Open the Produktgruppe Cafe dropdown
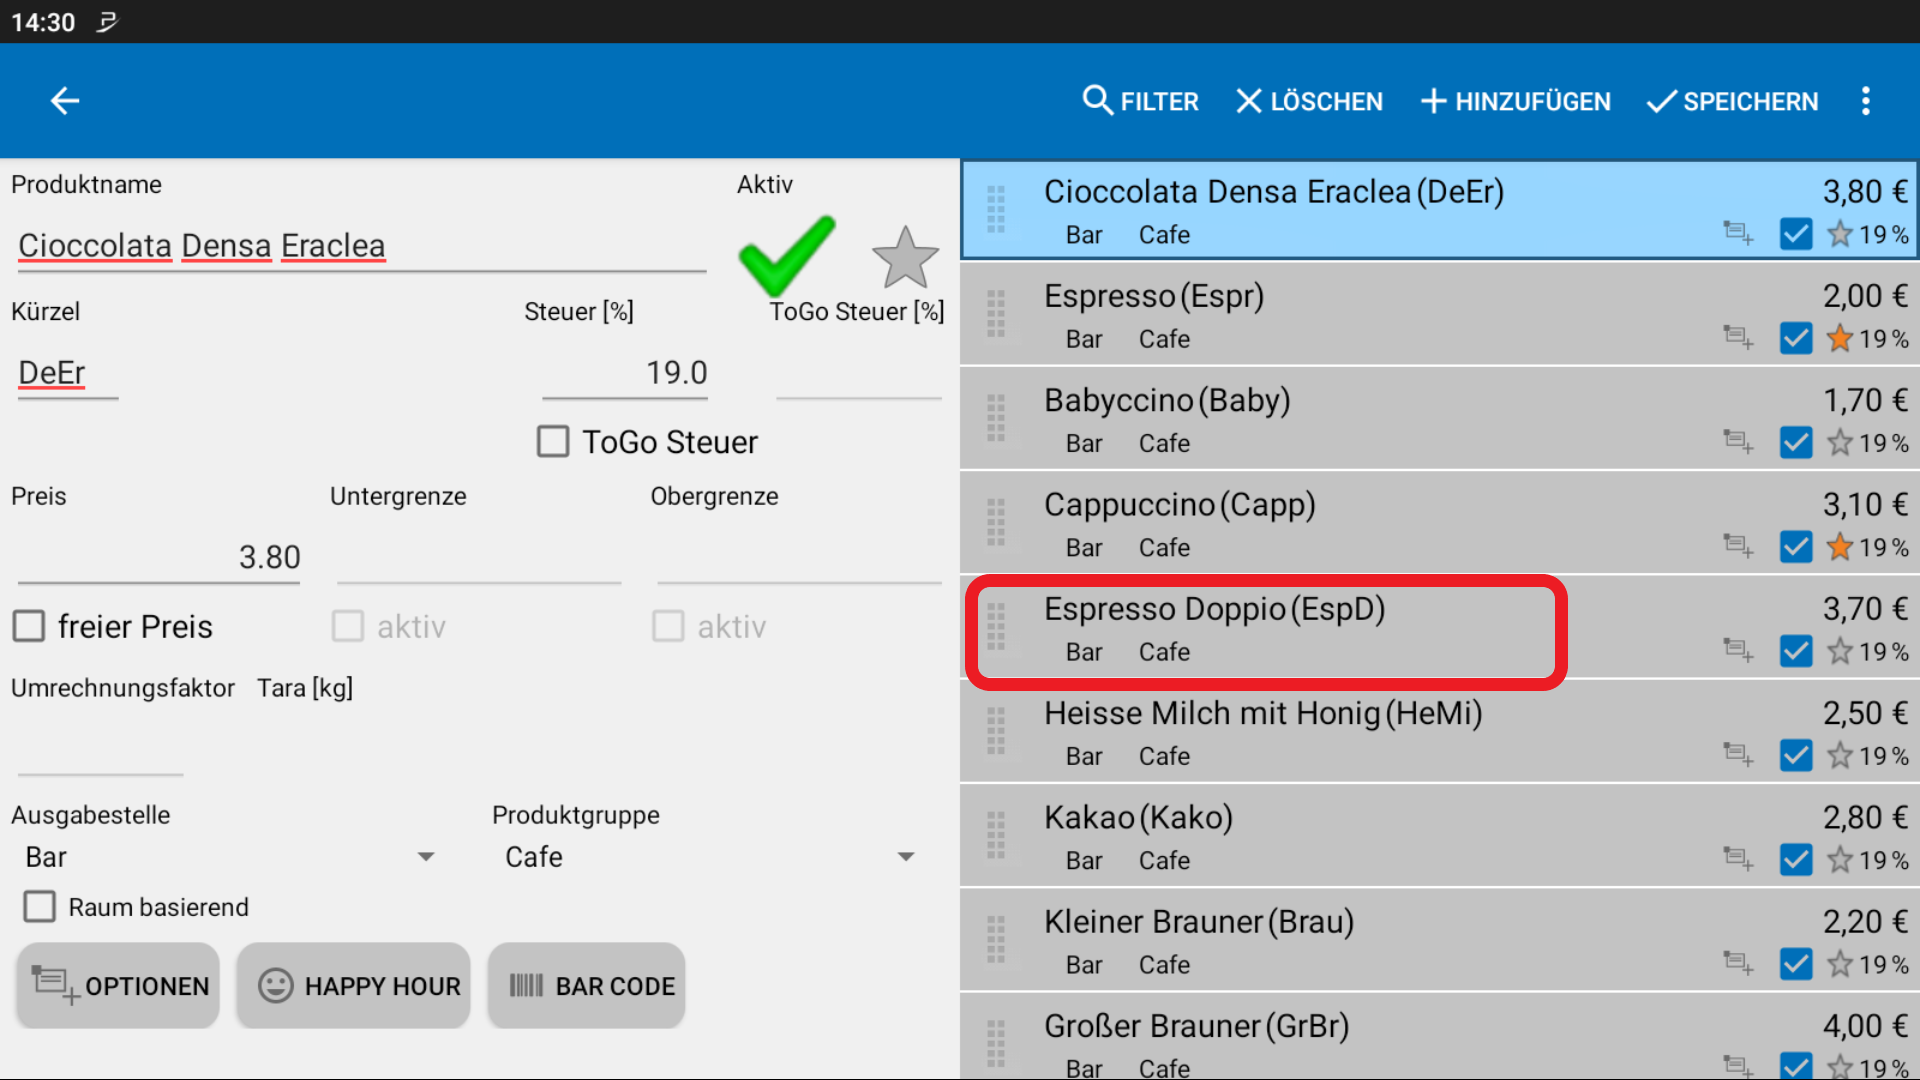This screenshot has width=1920, height=1080. [710, 857]
